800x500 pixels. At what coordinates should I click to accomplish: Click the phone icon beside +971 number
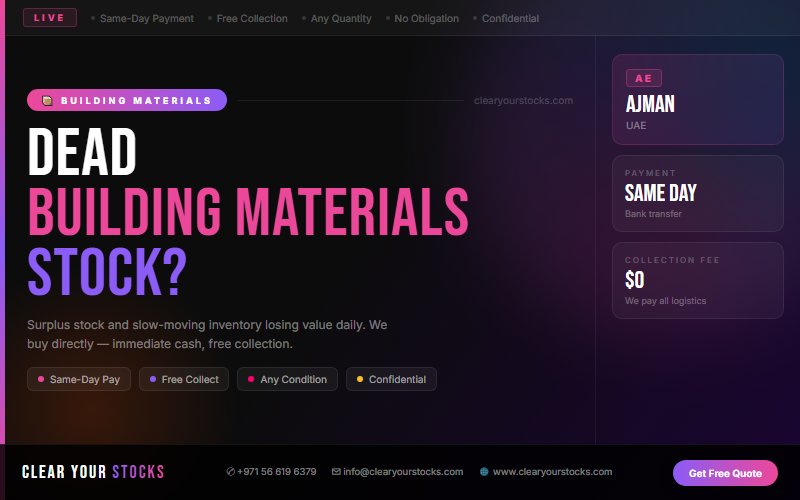pos(231,472)
